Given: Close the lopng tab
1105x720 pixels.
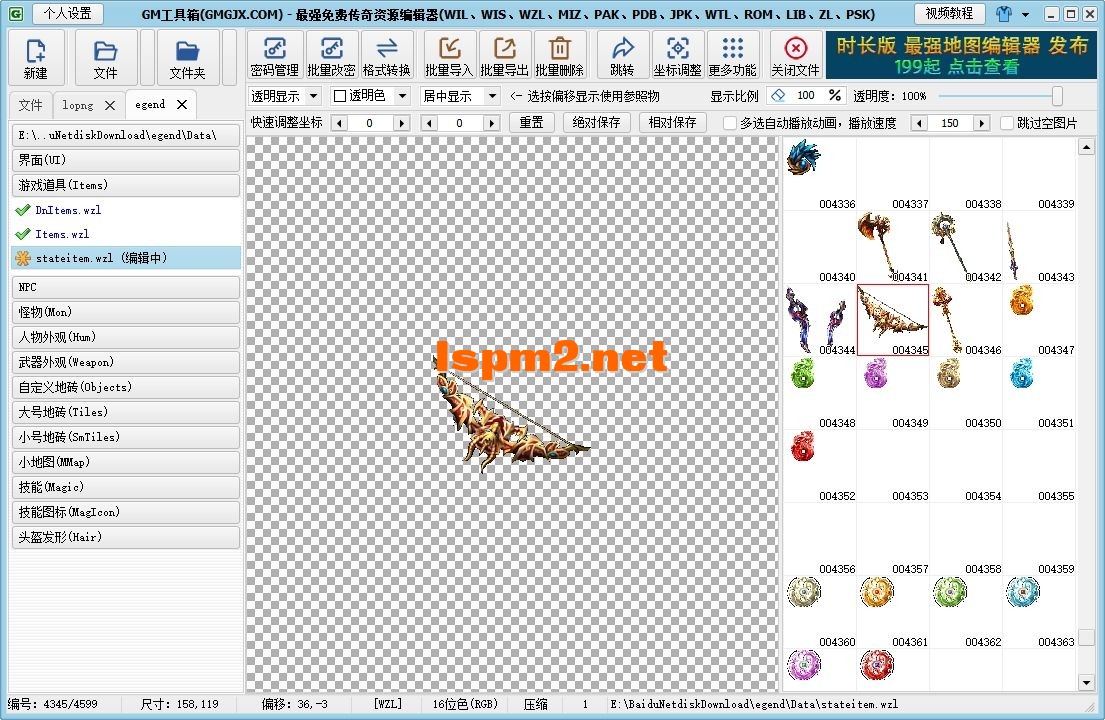Looking at the screenshot, I should (x=110, y=105).
